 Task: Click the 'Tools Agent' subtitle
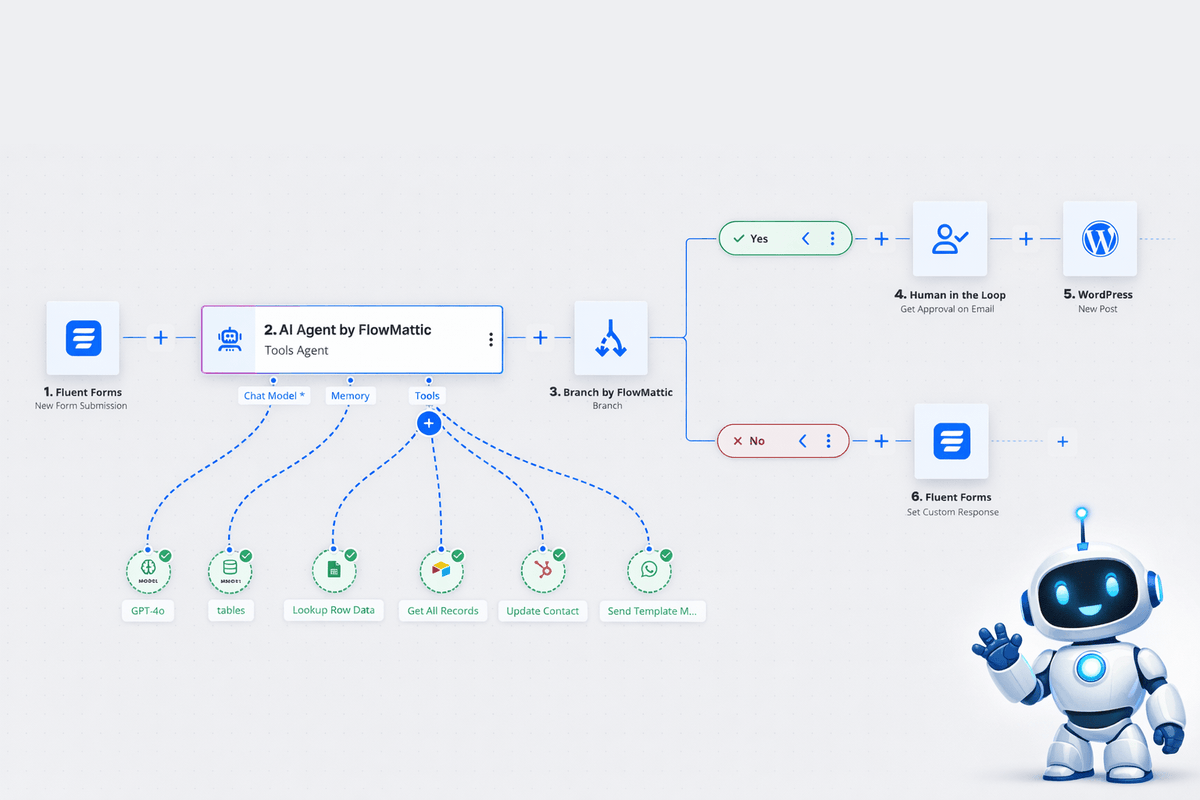[297, 351]
